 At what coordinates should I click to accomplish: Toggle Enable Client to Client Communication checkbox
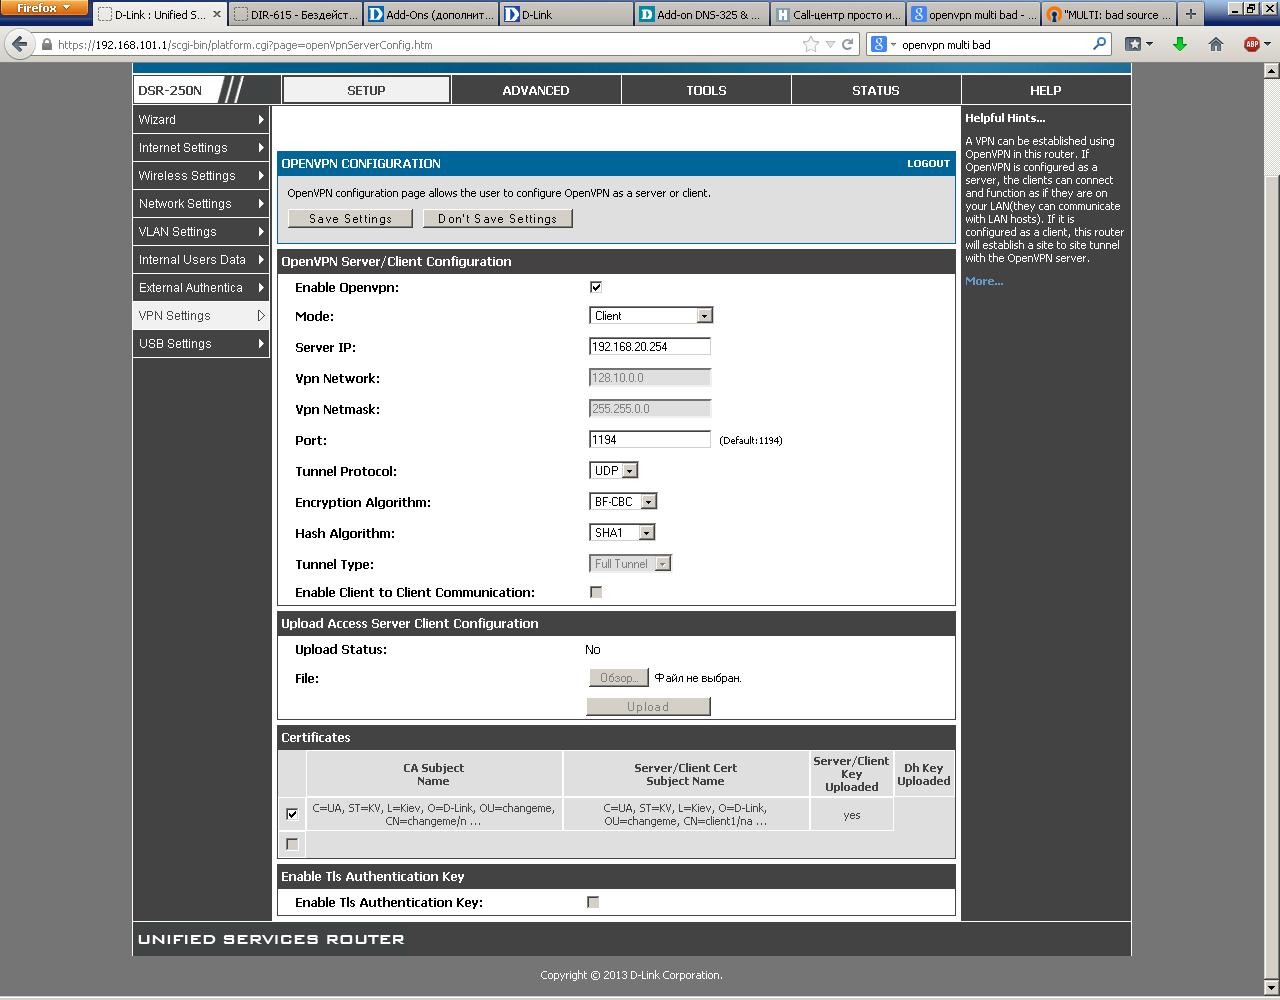(596, 592)
